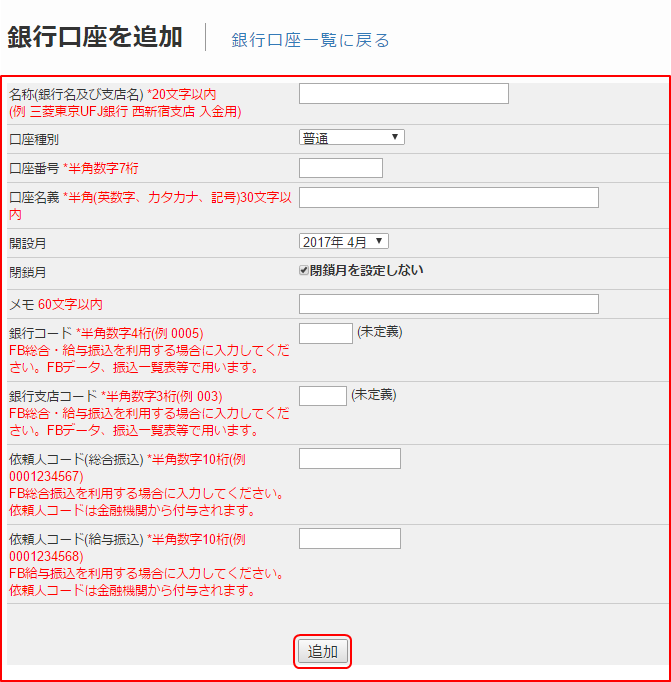
Task: Uncheck the 閉鎖月を設定しない checkbox
Action: pos(304,271)
